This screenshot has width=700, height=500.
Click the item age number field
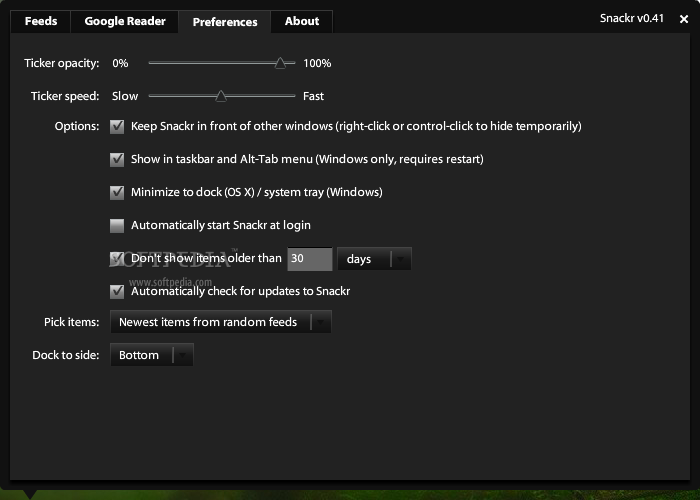pyautogui.click(x=309, y=259)
